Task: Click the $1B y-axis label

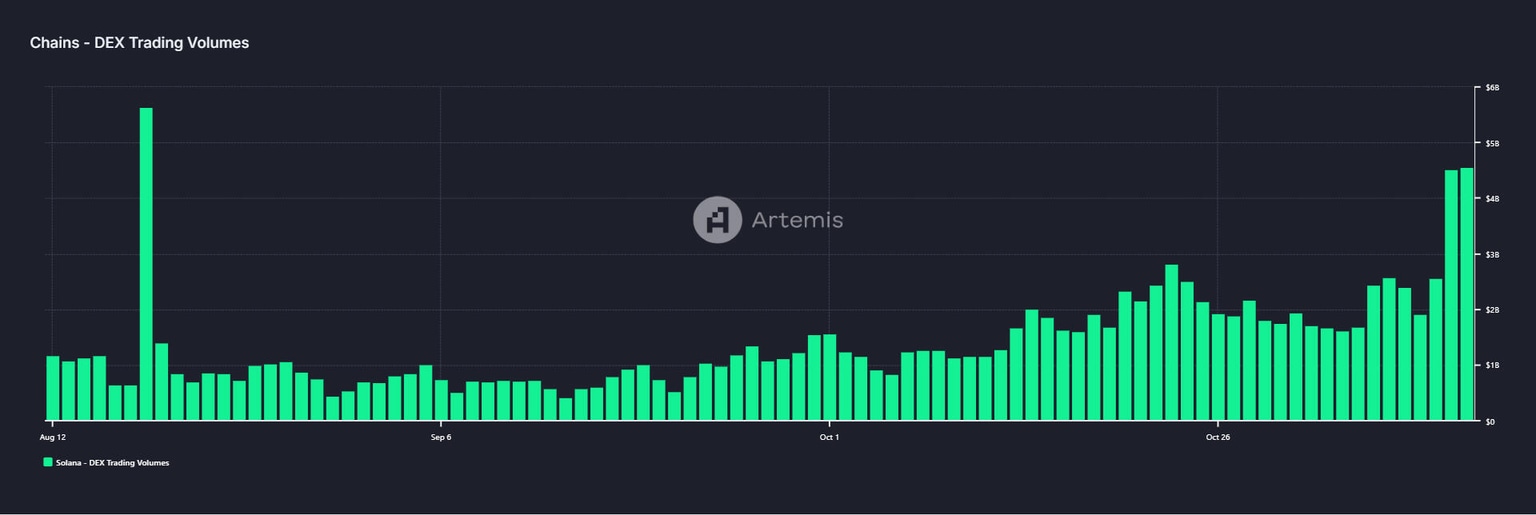Action: pos(1492,366)
